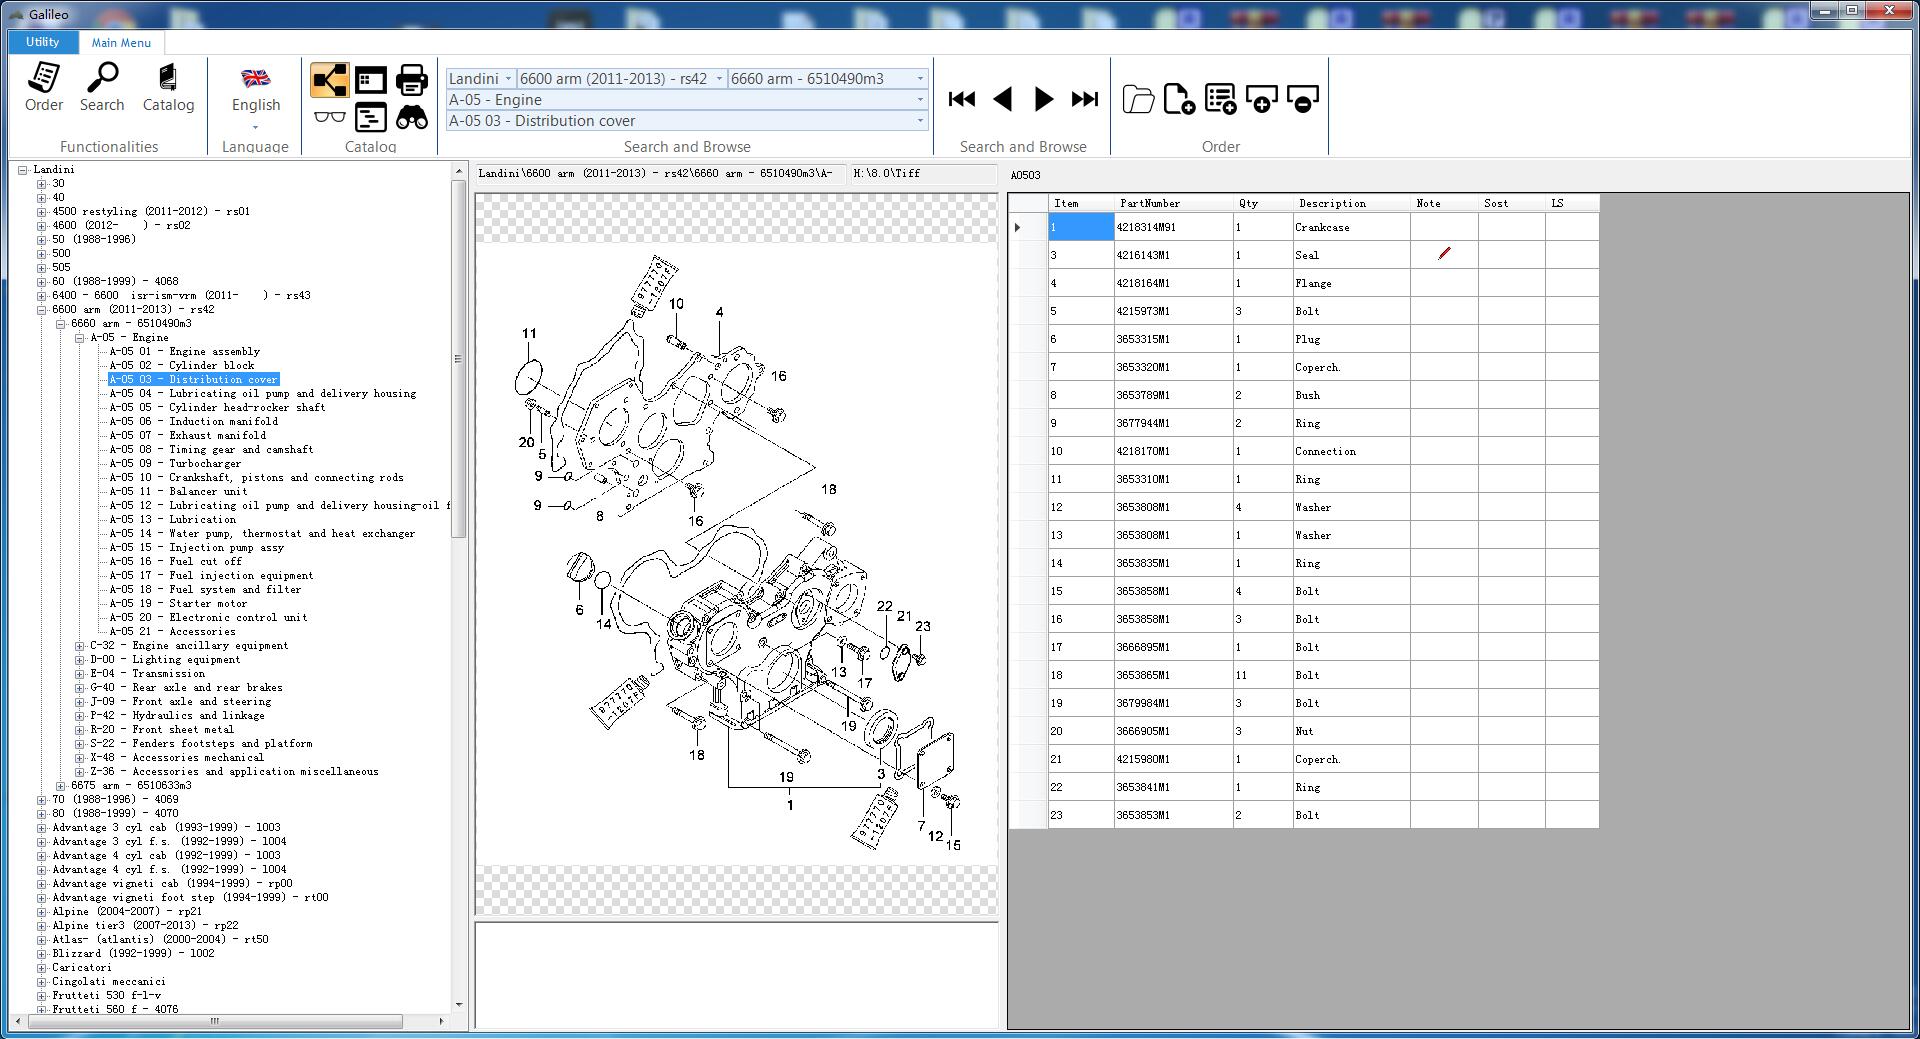Image resolution: width=1920 pixels, height=1039 pixels.
Task: Click the add list to order icon
Action: 1220,99
